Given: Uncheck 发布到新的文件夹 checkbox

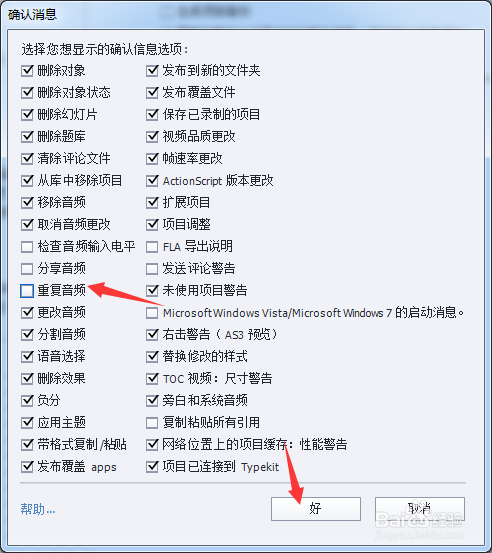Looking at the screenshot, I should pos(152,71).
